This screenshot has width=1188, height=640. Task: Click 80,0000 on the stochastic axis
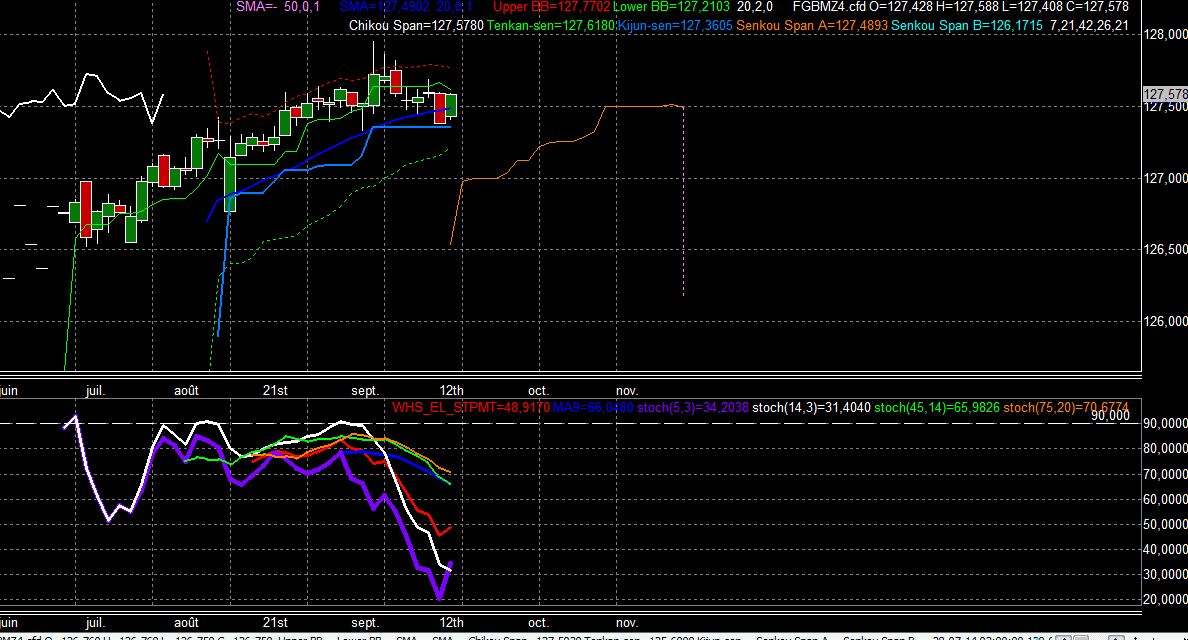coord(1165,448)
